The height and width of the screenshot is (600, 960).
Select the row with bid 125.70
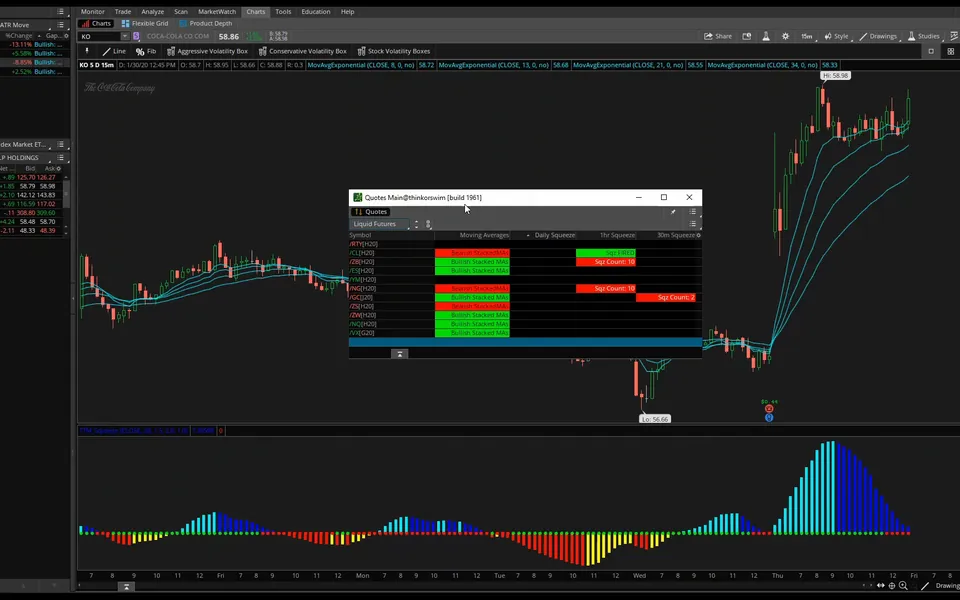(31, 177)
